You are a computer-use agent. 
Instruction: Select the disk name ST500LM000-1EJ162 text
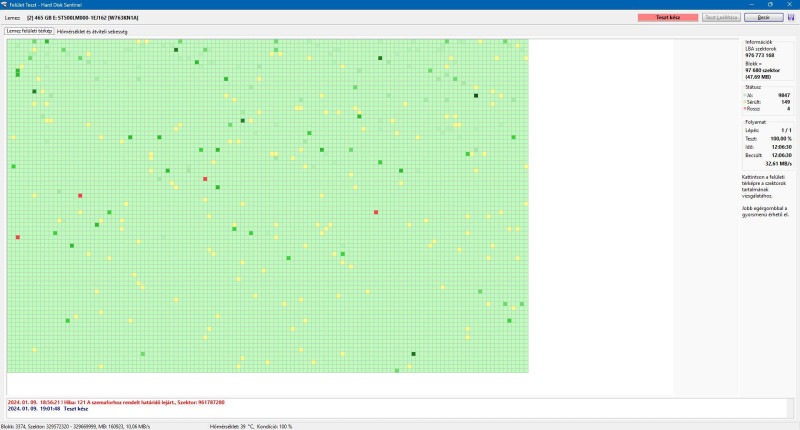click(82, 18)
